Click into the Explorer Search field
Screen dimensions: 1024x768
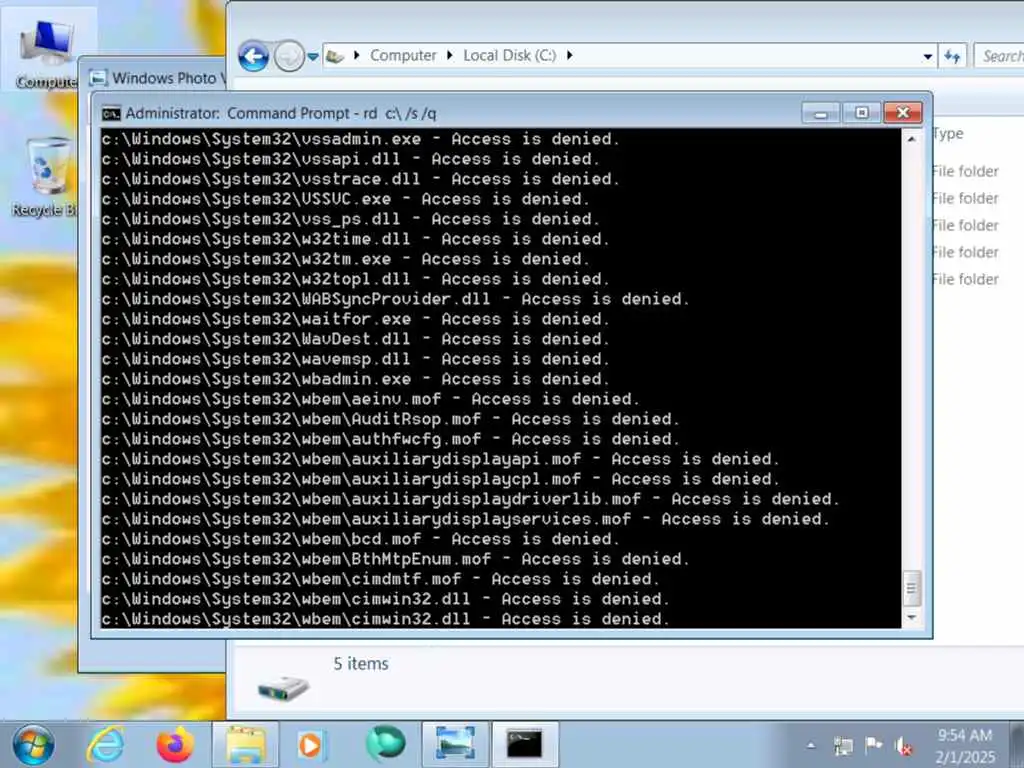tap(999, 56)
